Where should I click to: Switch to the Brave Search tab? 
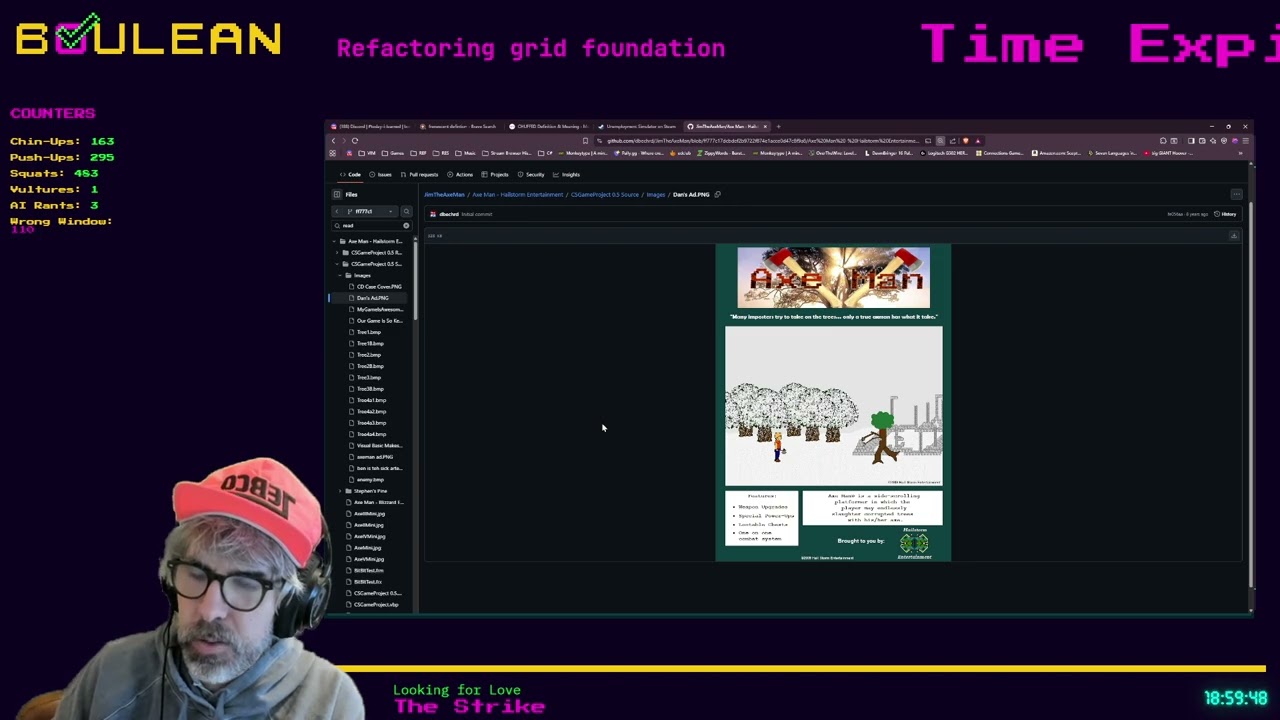tap(458, 127)
